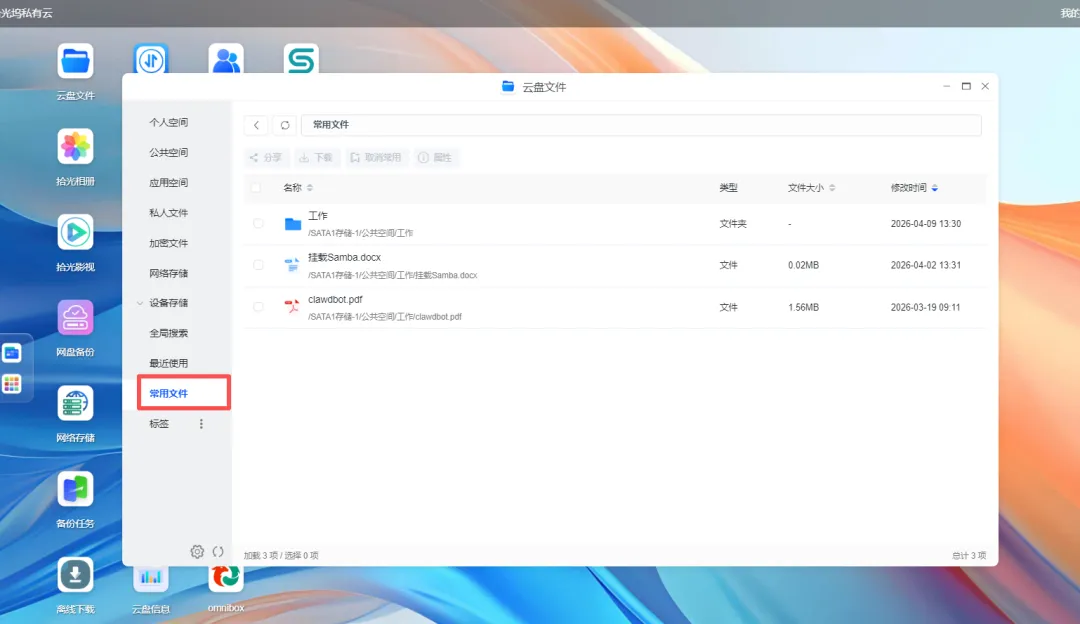Viewport: 1080px width, 624px height.
Task: Select 个人空间 in the sidebar
Action: 169,122
